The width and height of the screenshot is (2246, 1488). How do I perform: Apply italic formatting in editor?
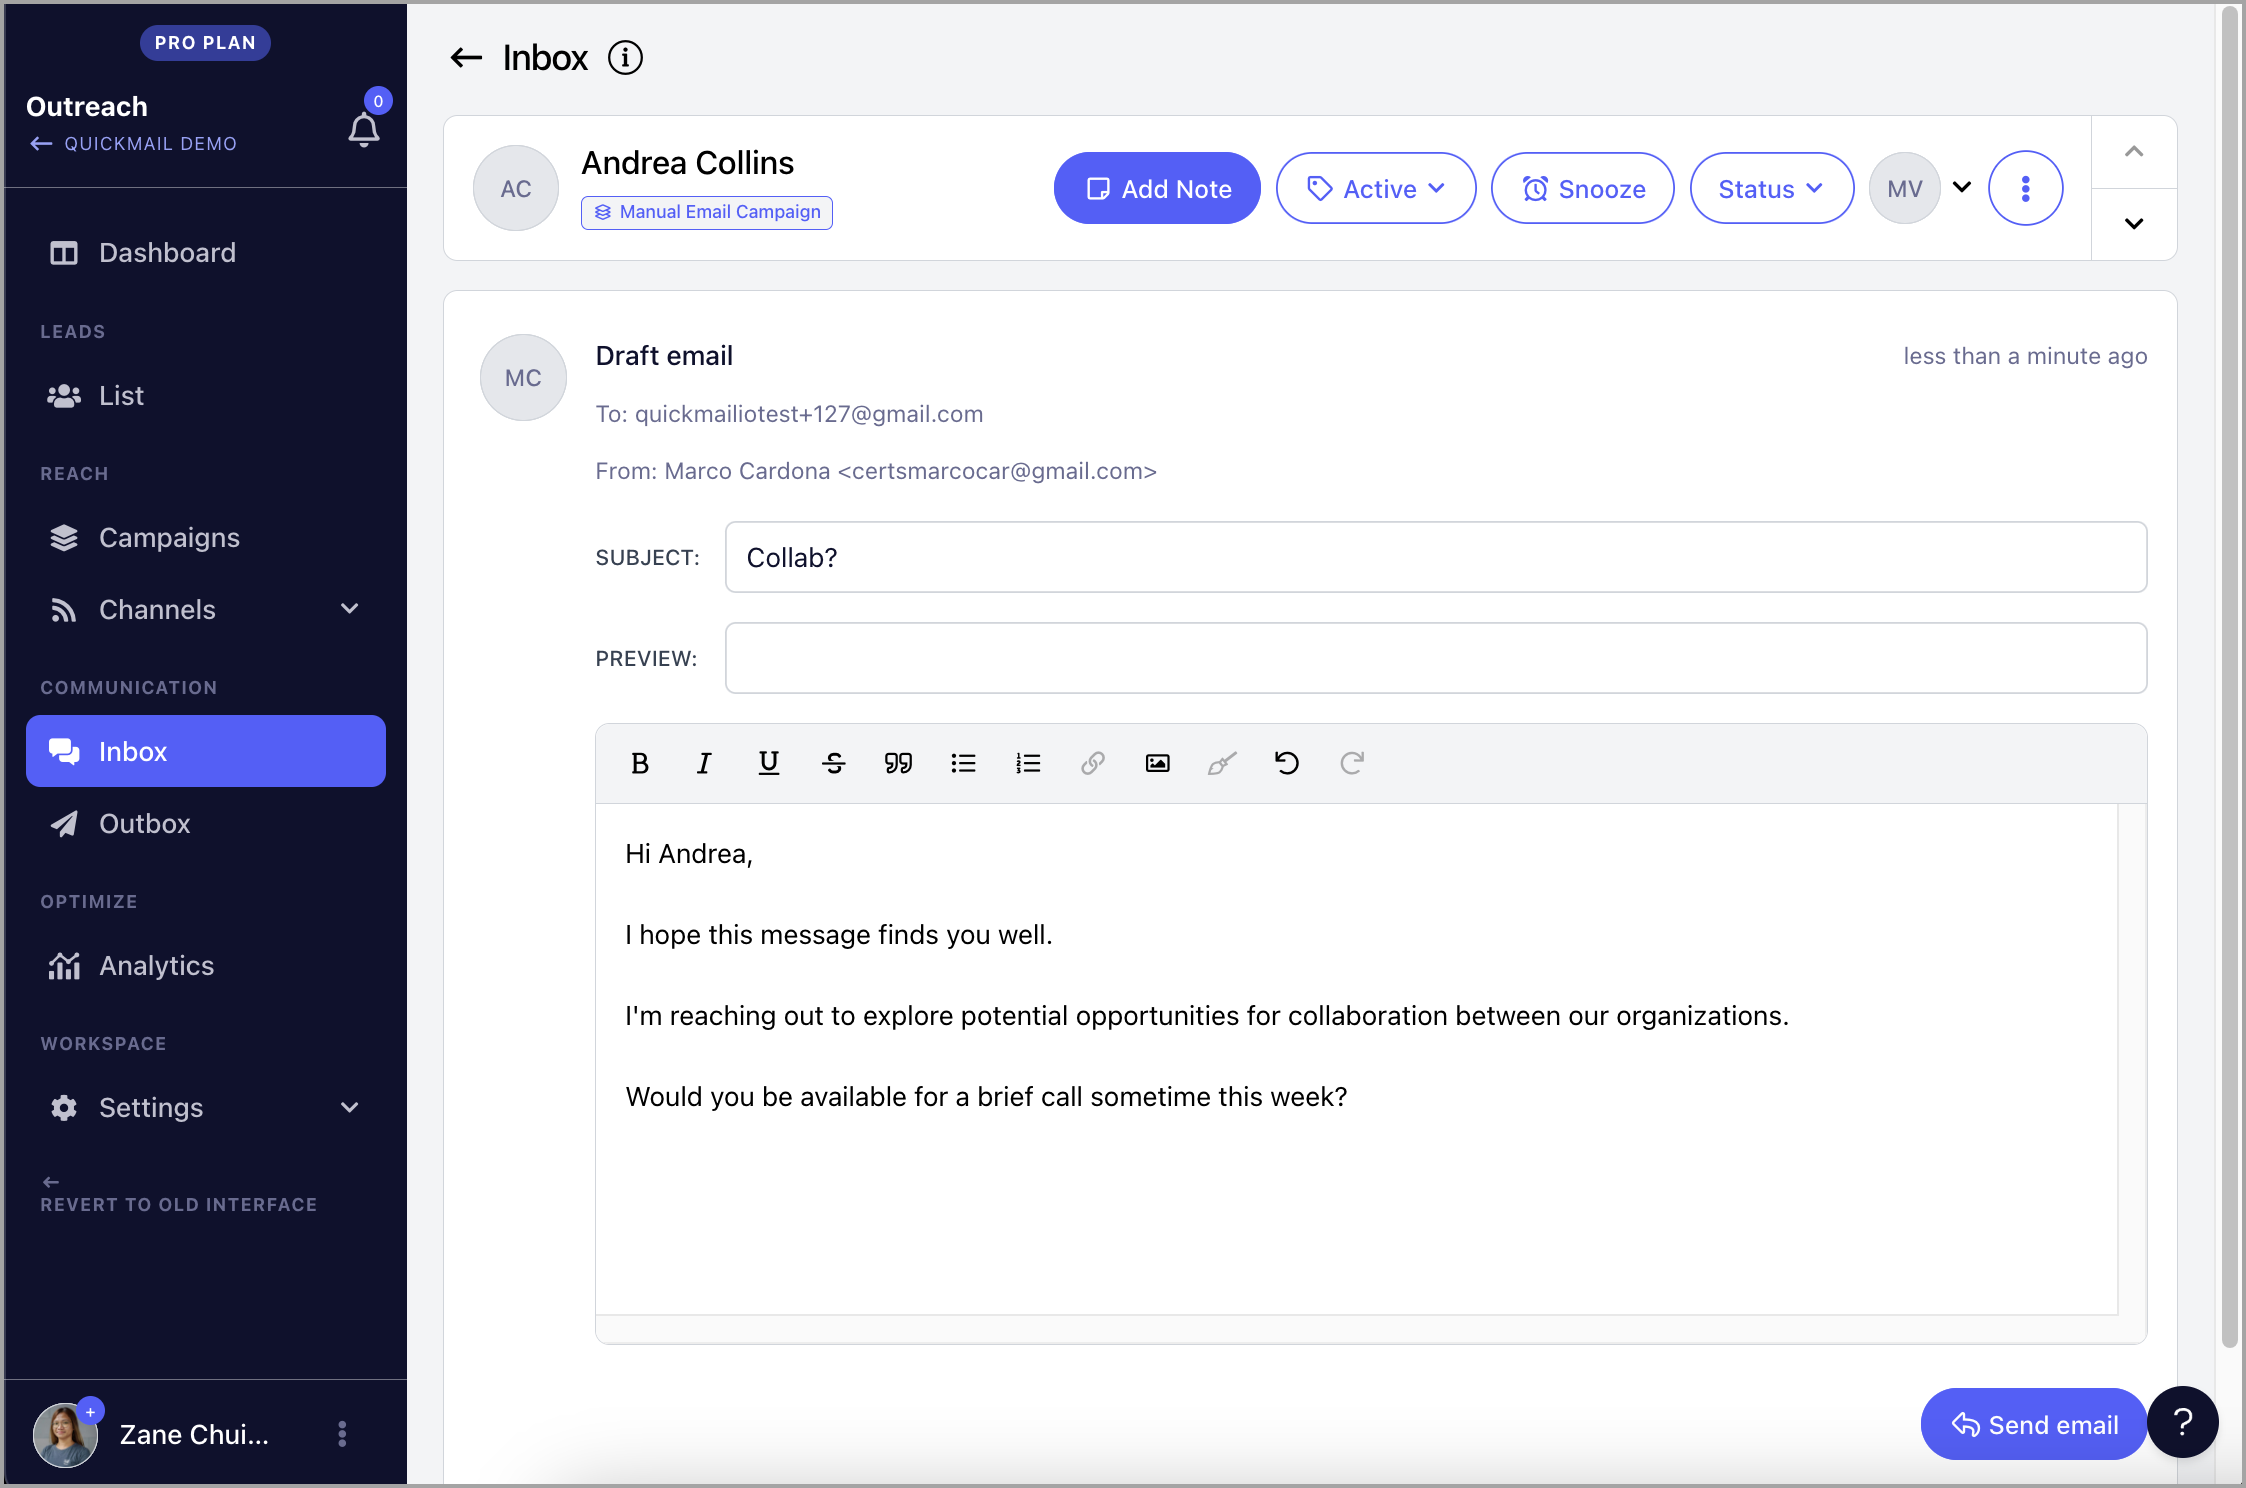point(704,764)
